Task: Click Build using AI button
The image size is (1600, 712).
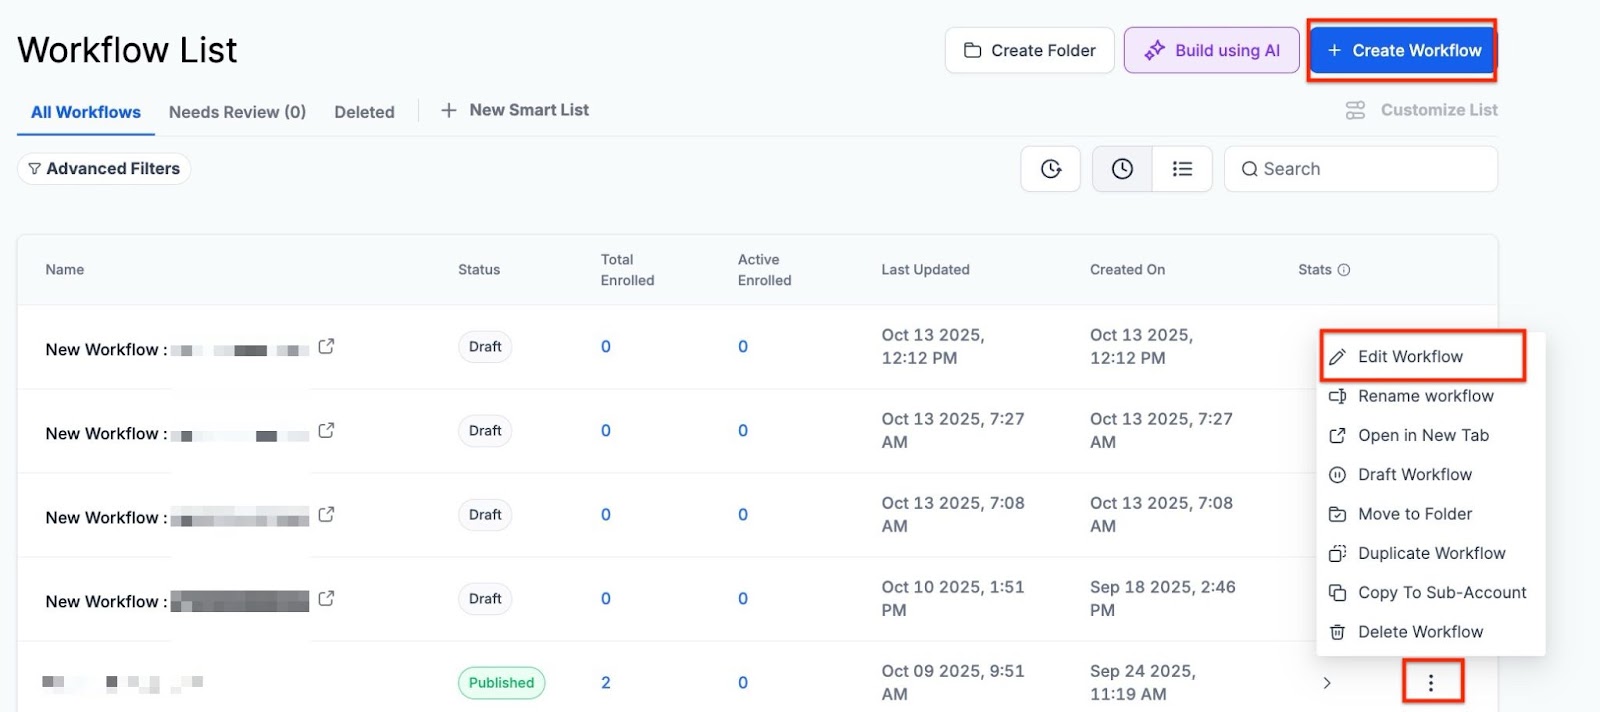Action: (x=1211, y=51)
